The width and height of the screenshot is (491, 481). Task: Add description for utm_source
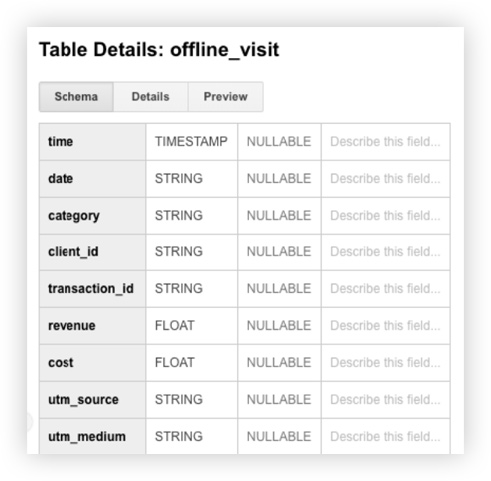(x=385, y=400)
